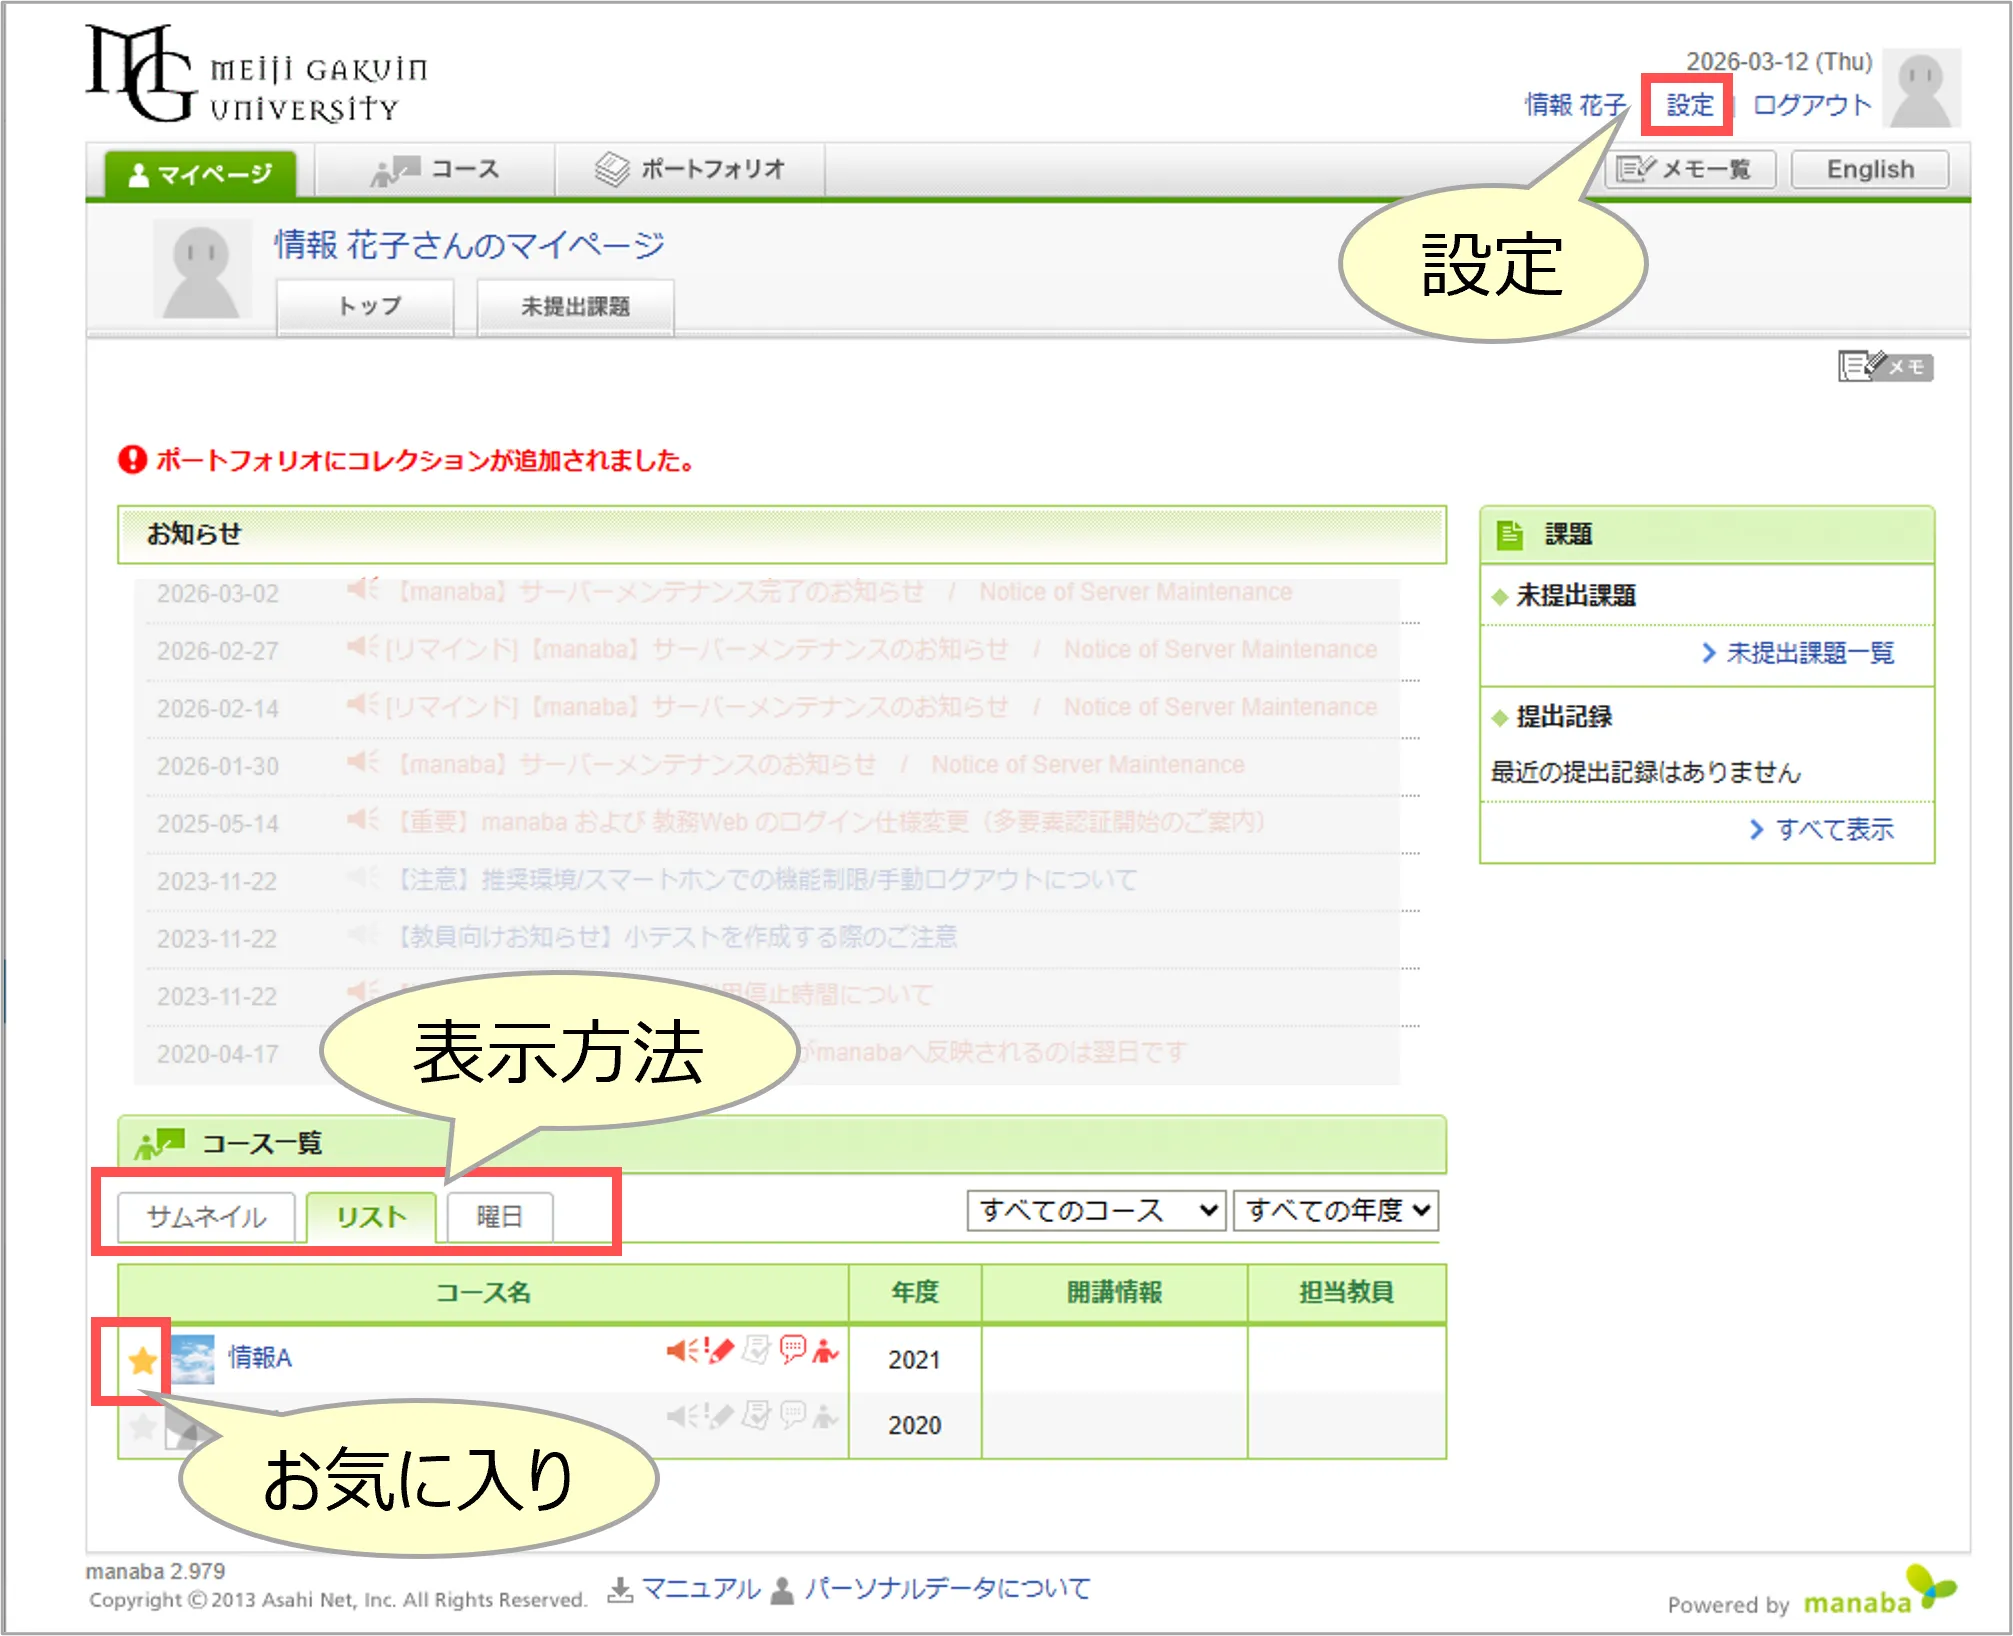
Task: Click the English language button
Action: coord(1869,169)
